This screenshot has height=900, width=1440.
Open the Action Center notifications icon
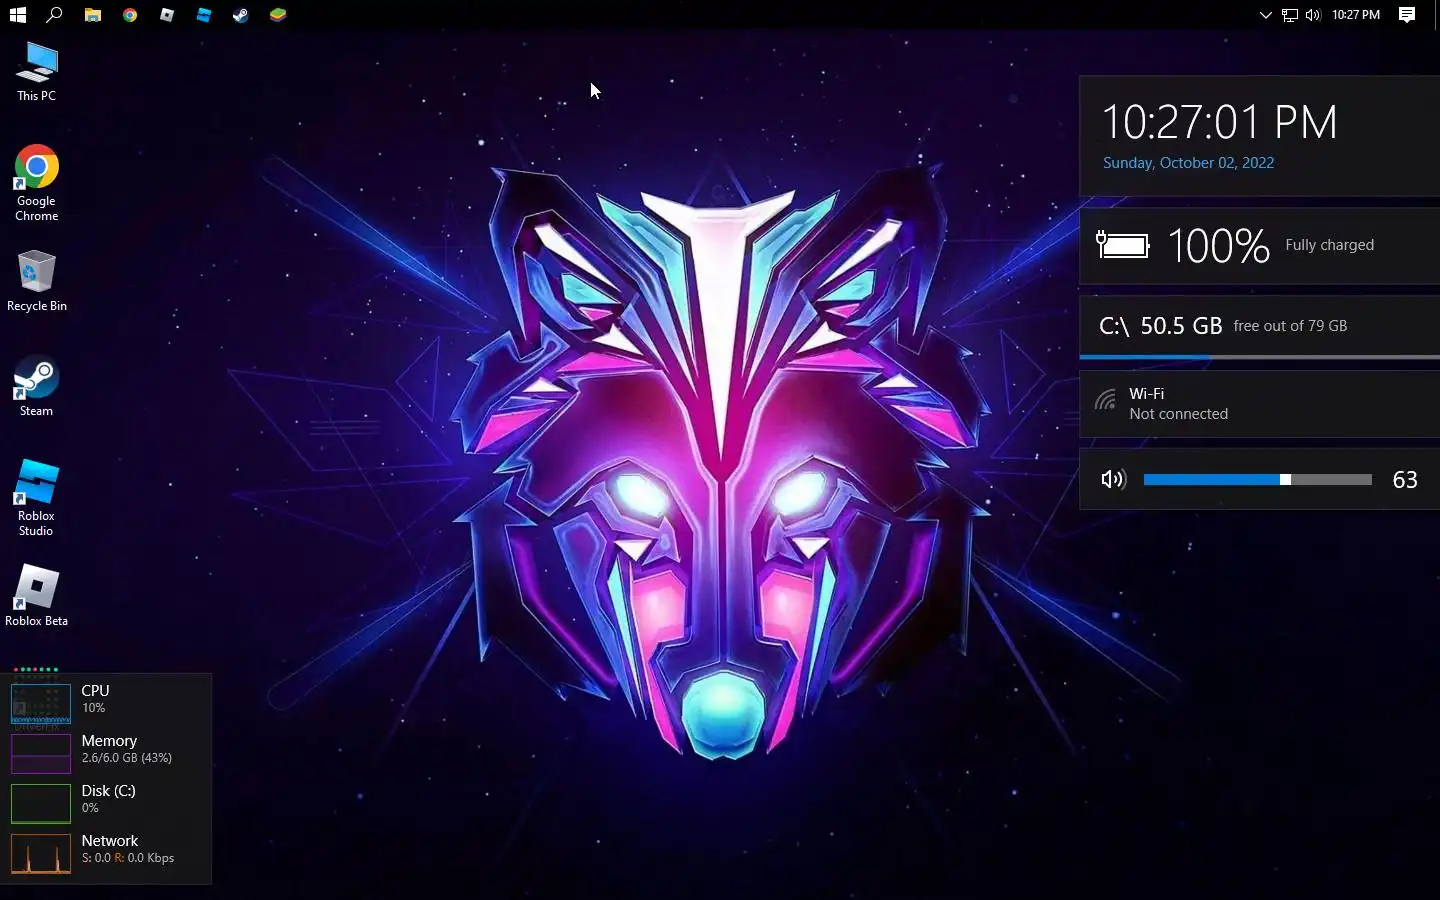pyautogui.click(x=1407, y=15)
